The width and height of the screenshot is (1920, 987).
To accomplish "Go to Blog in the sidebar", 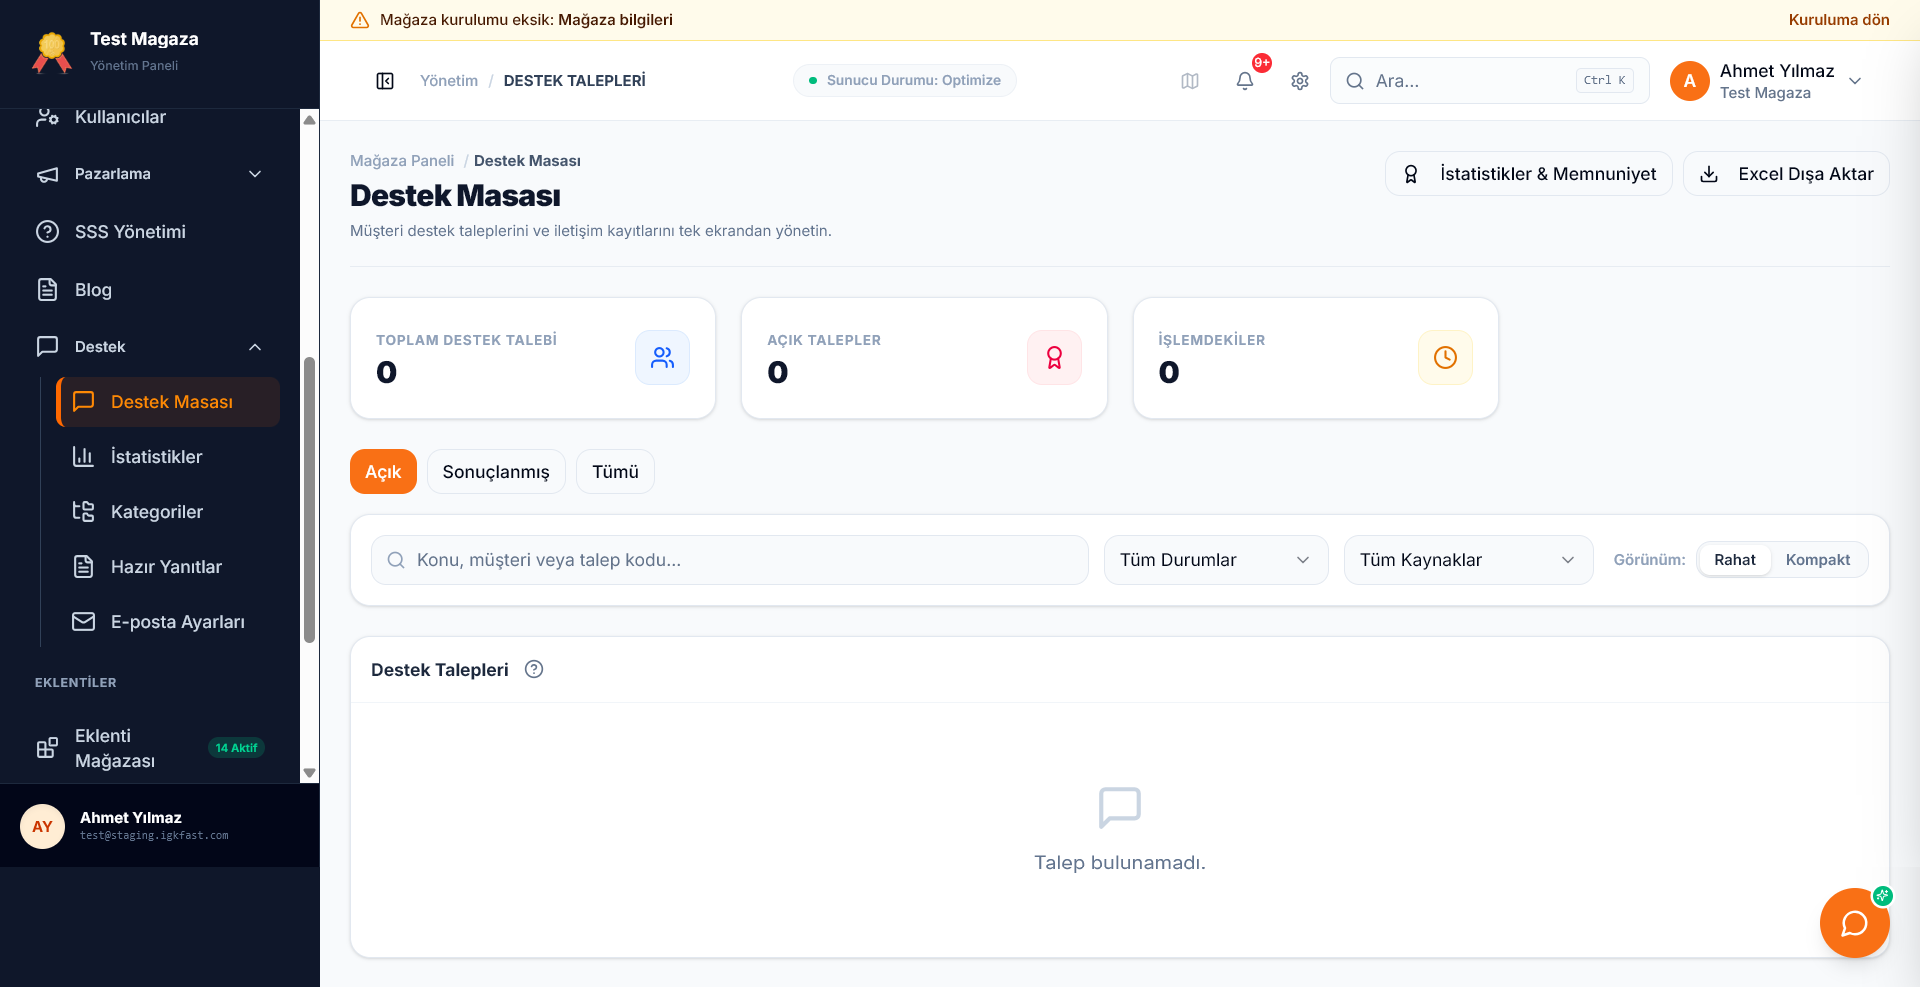I will point(150,290).
